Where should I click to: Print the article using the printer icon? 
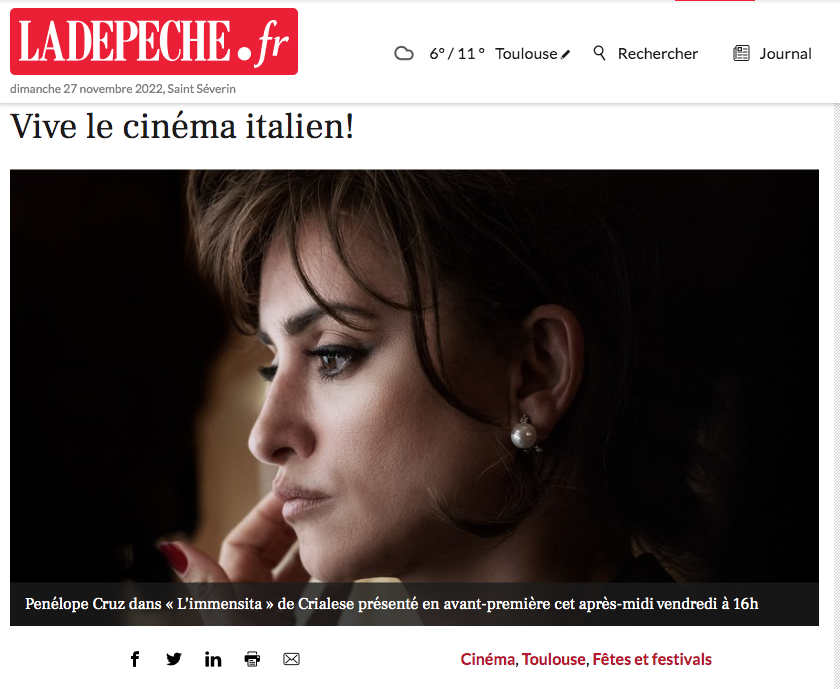click(x=252, y=659)
